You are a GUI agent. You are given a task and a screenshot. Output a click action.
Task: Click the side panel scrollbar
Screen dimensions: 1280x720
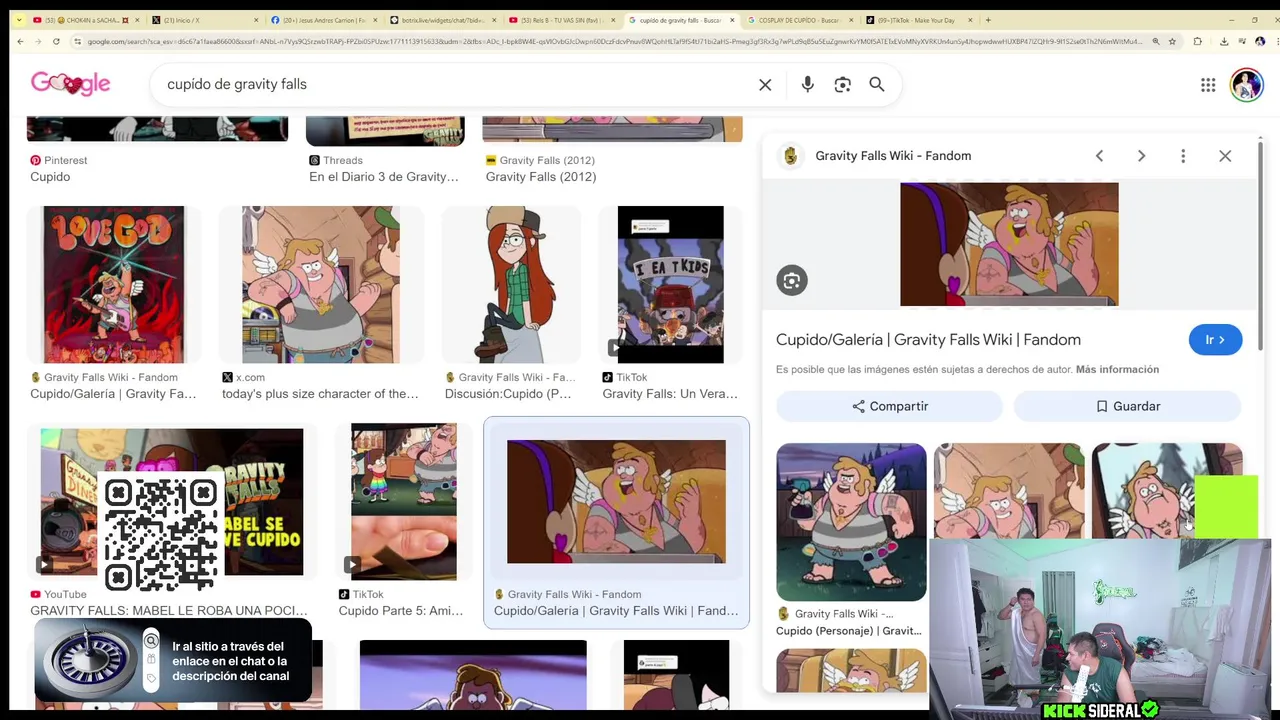tap(1260, 245)
